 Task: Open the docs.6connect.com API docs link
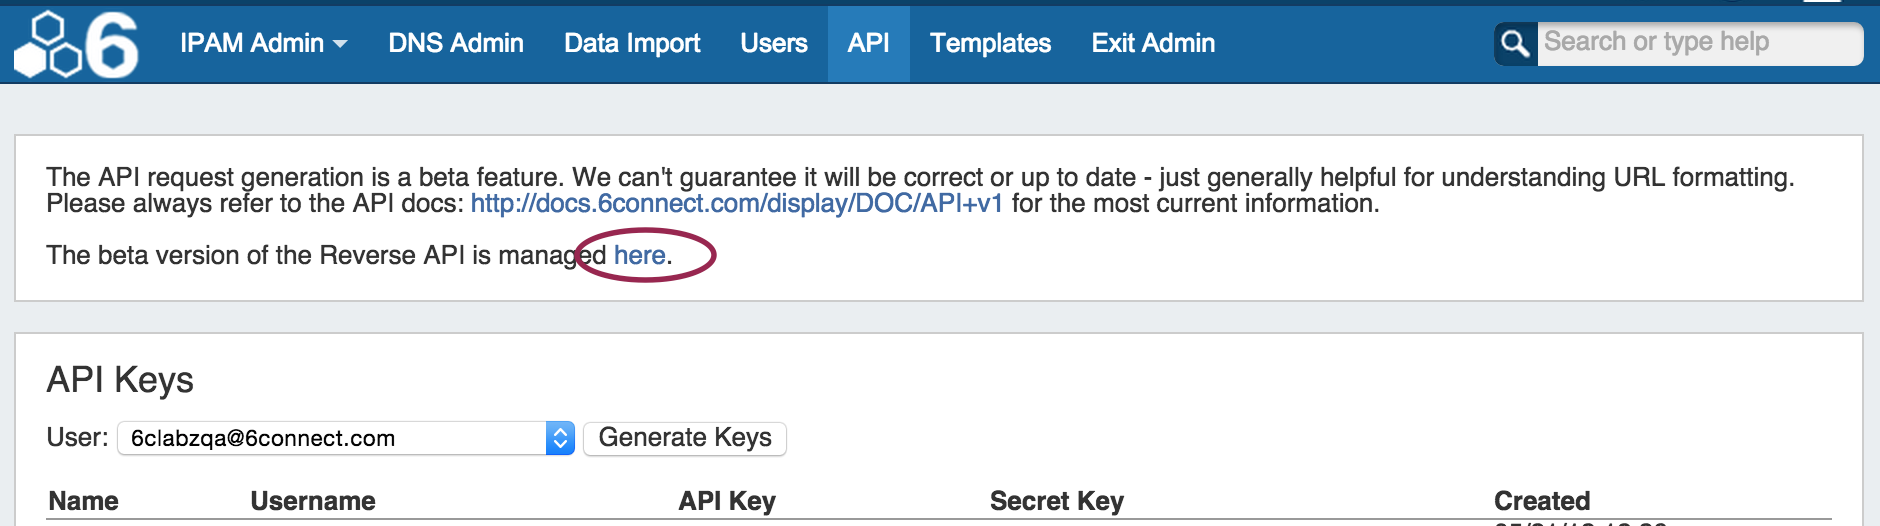tap(736, 204)
